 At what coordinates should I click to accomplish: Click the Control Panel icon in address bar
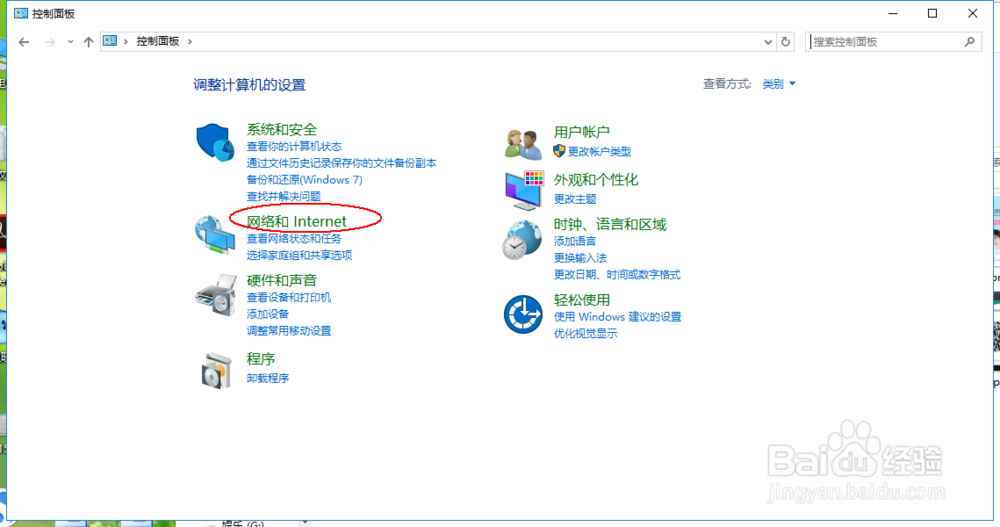point(110,41)
